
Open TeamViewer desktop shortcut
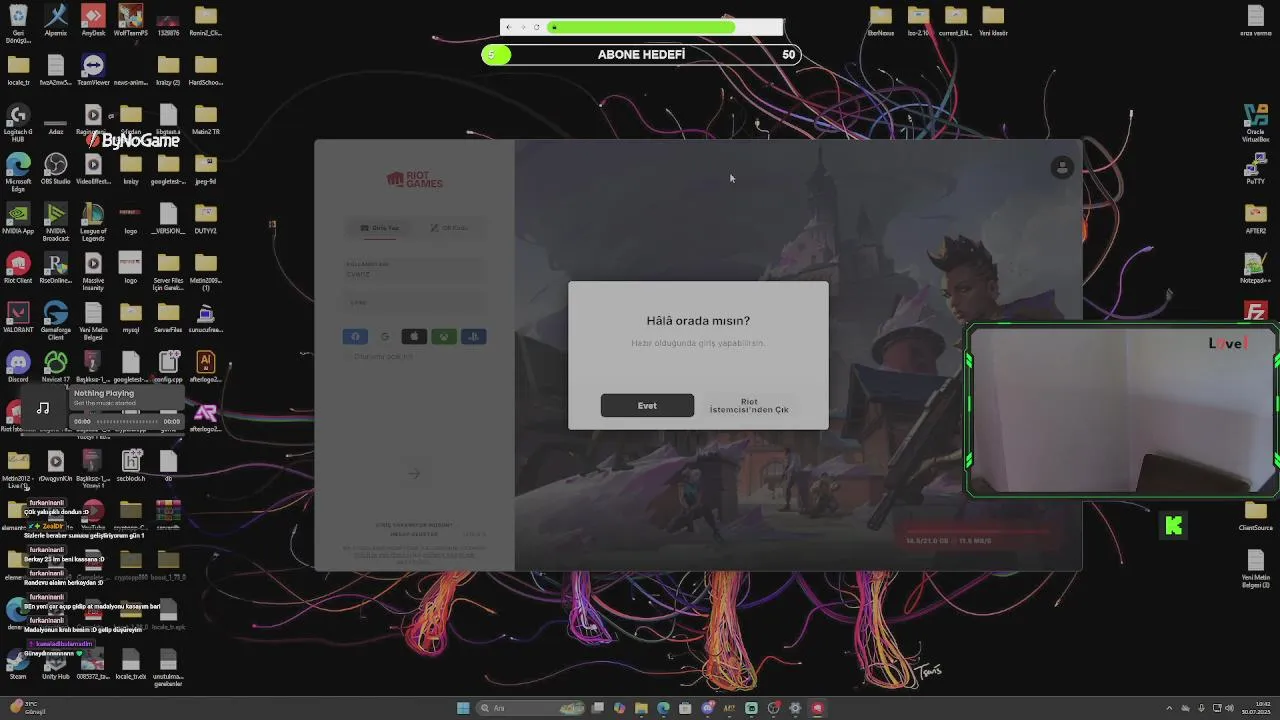click(93, 70)
